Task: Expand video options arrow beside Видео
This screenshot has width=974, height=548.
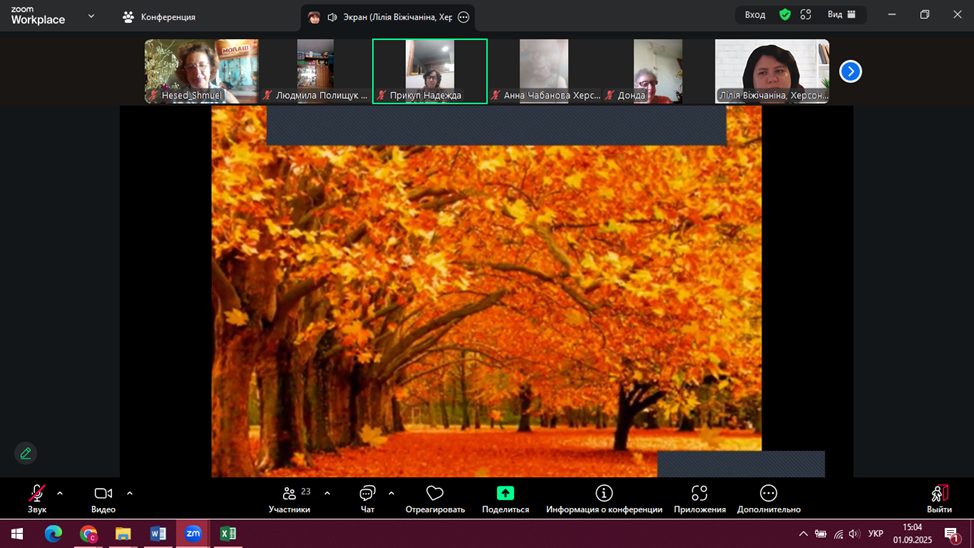Action: 130,493
